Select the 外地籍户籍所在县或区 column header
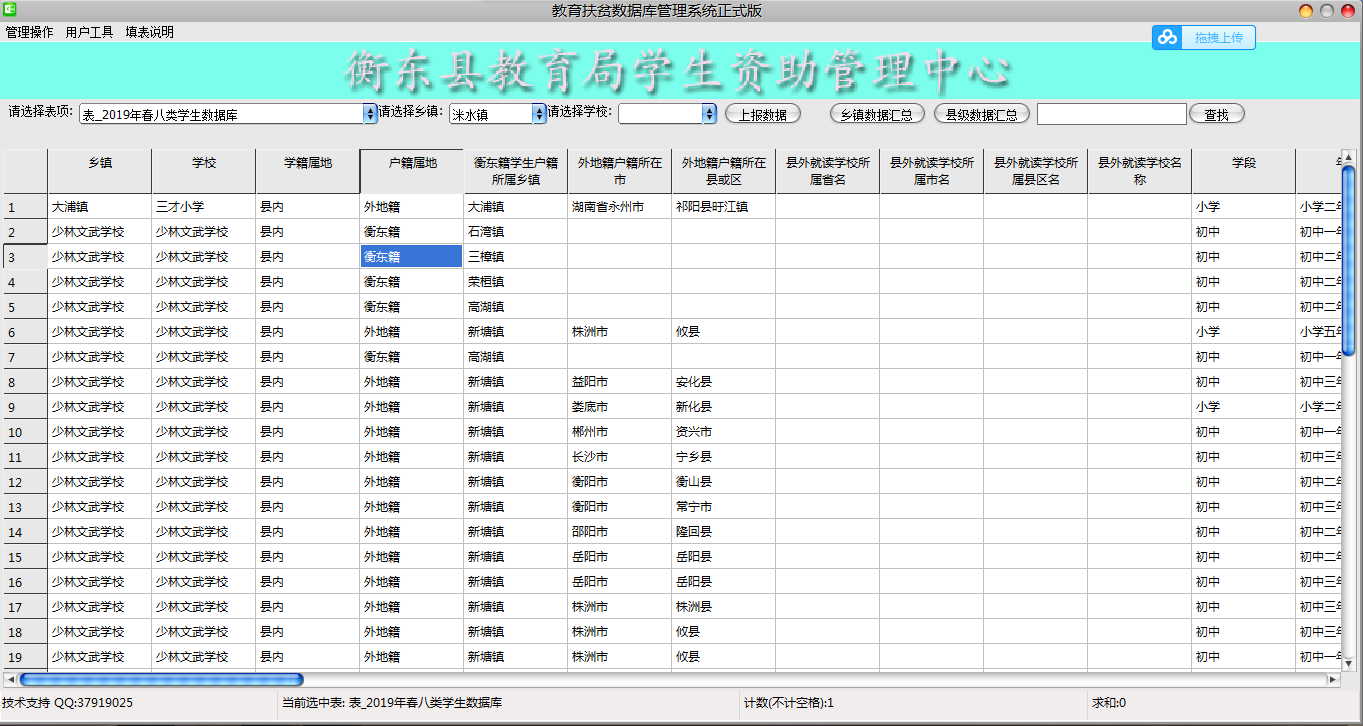The width and height of the screenshot is (1363, 726). click(724, 171)
